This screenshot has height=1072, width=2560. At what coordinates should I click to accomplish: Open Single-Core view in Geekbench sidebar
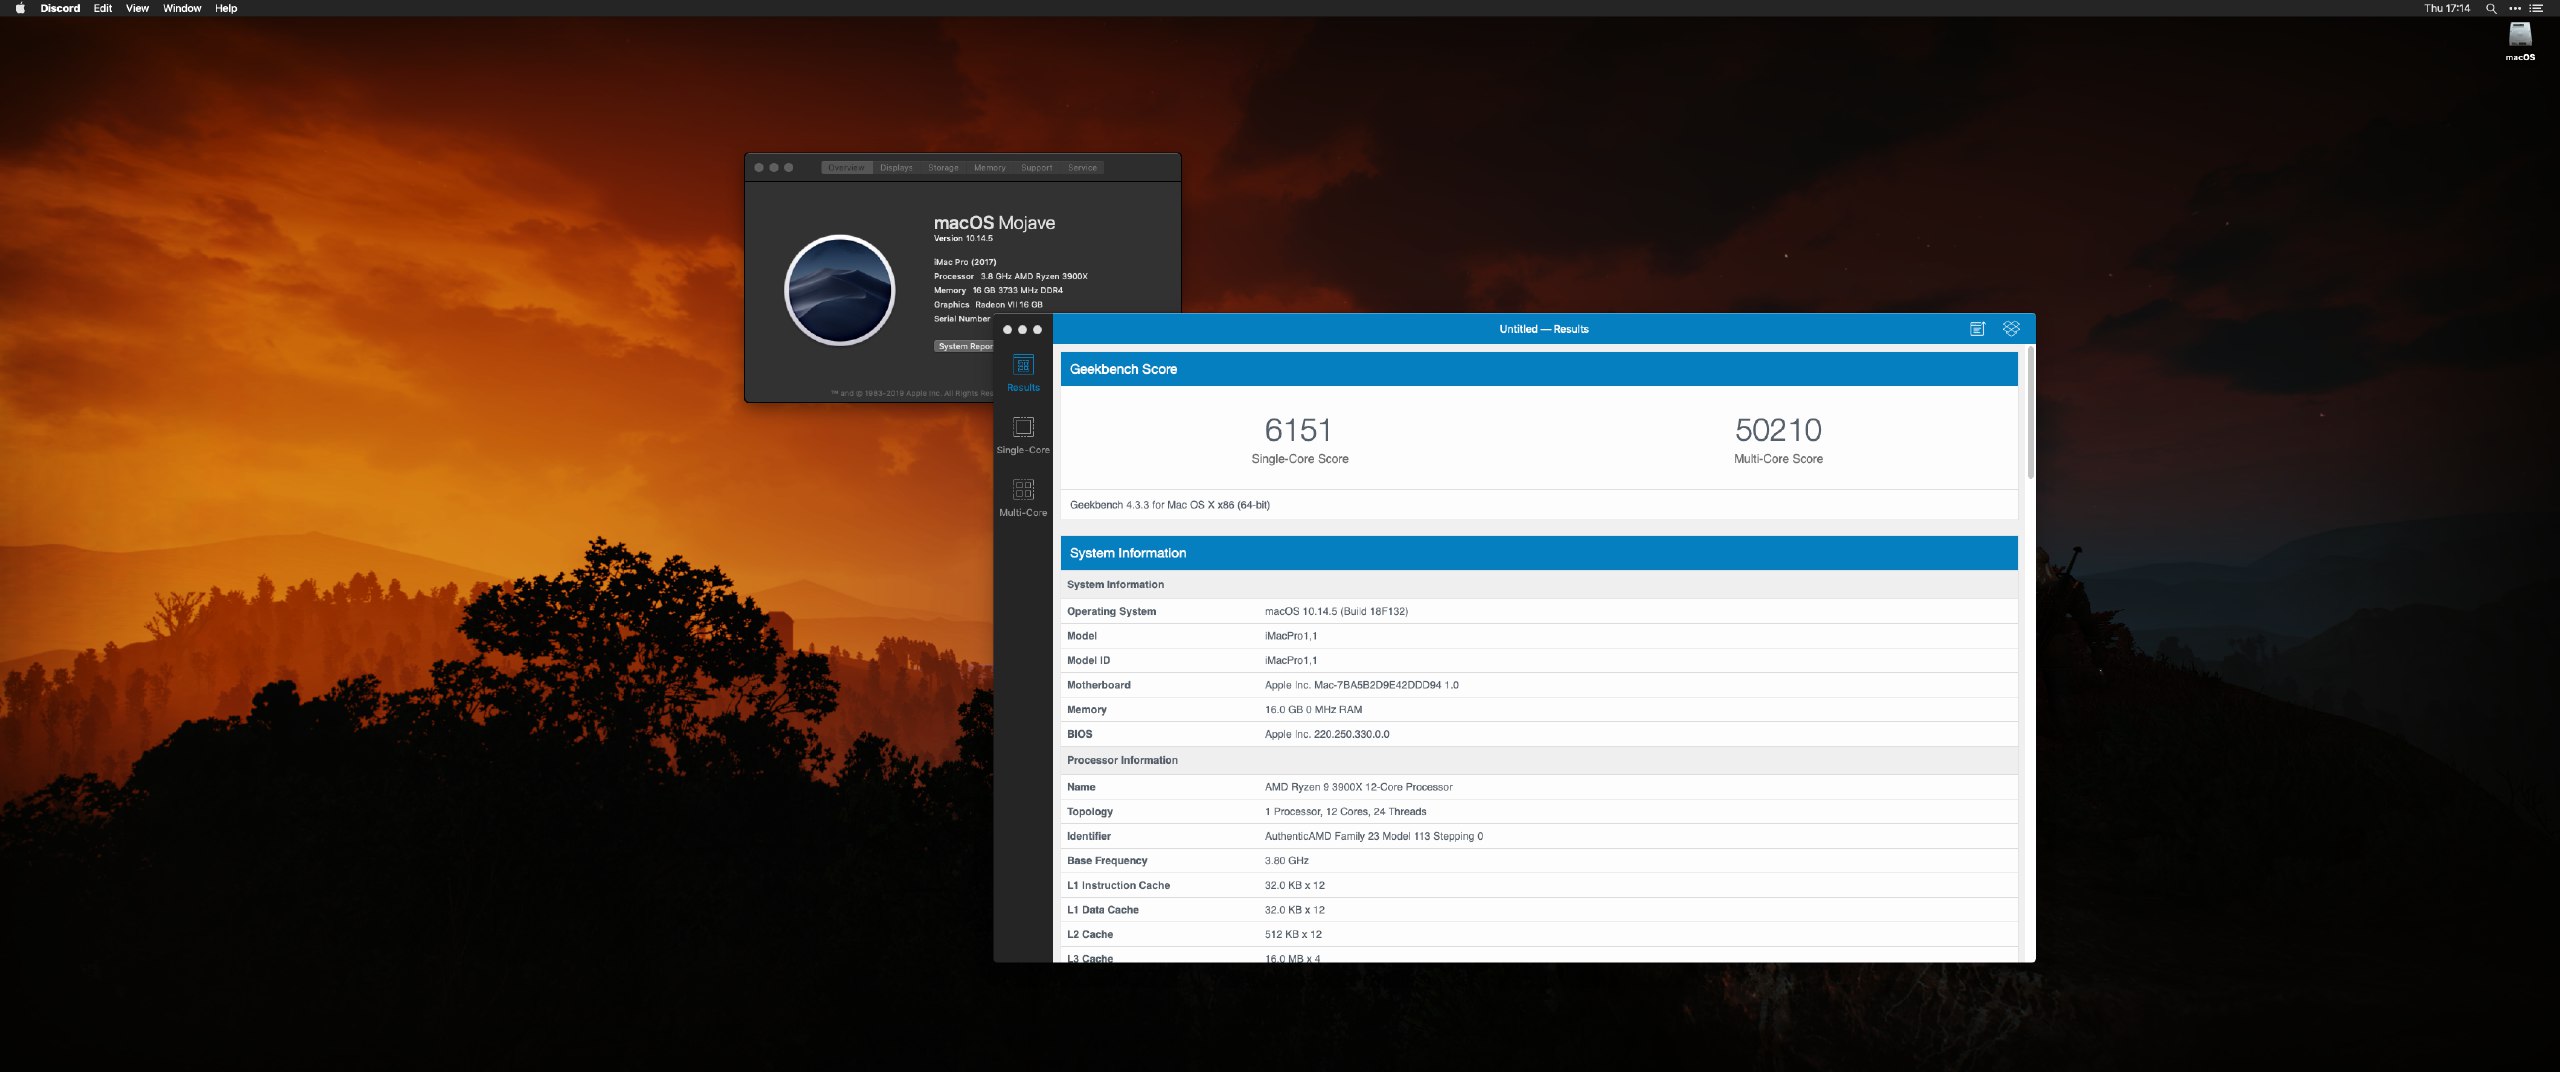(1023, 435)
